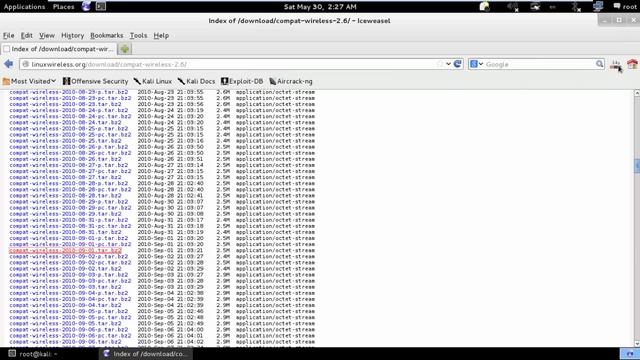Launch the Iceweasel icon in the top panel
Viewport: 640px width, 360px height.
pos(87,6)
